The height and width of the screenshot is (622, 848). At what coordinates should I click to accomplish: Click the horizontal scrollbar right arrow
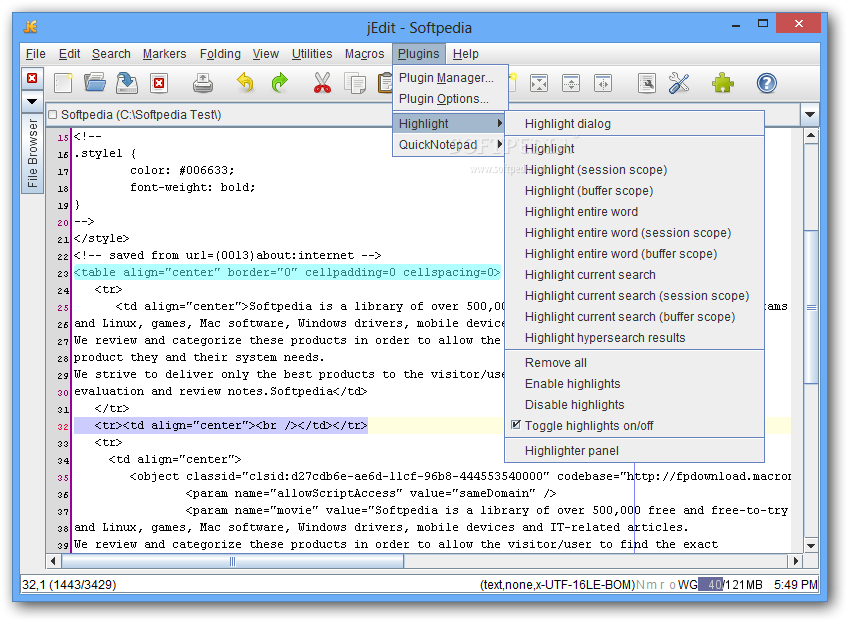[796, 561]
